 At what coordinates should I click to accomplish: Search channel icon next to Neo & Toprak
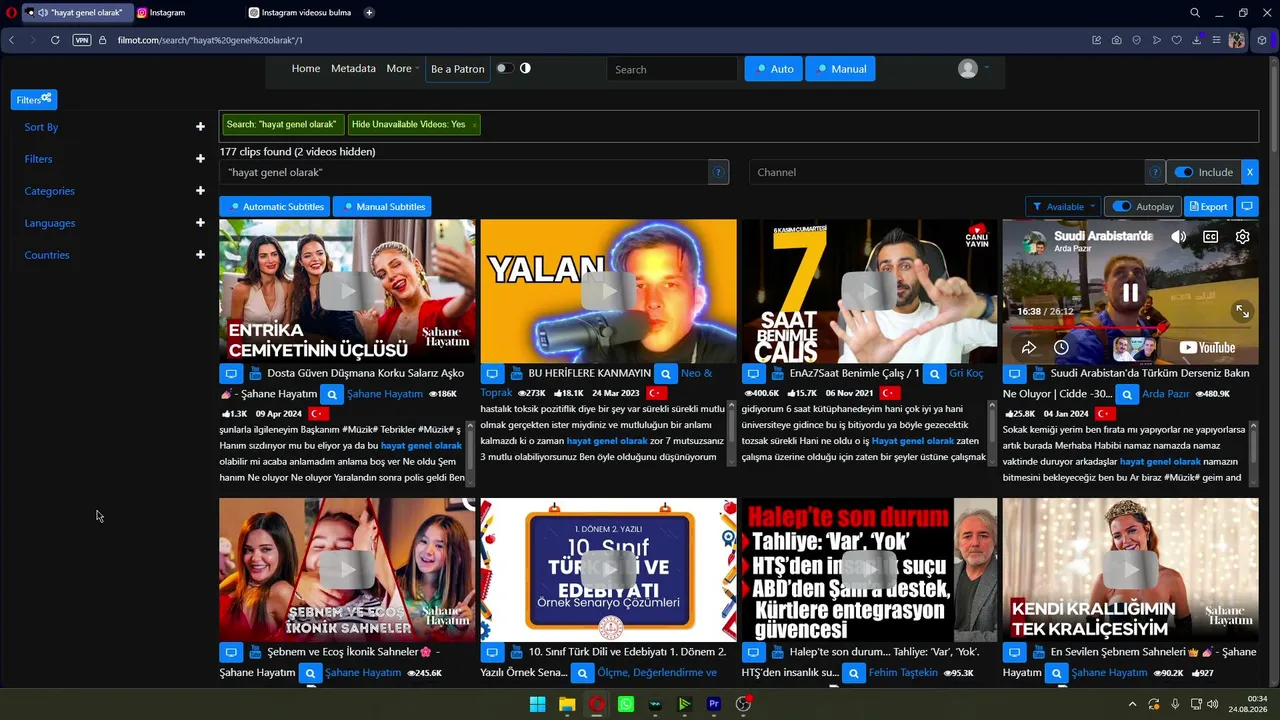(x=666, y=374)
